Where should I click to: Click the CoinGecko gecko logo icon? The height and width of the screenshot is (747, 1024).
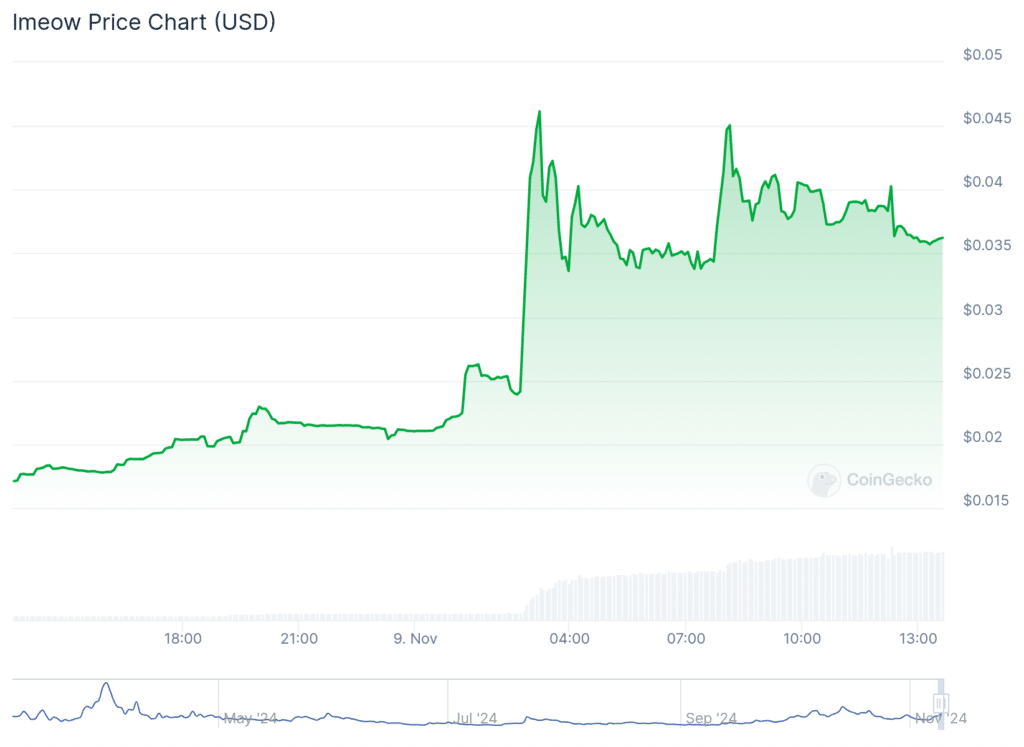(823, 480)
